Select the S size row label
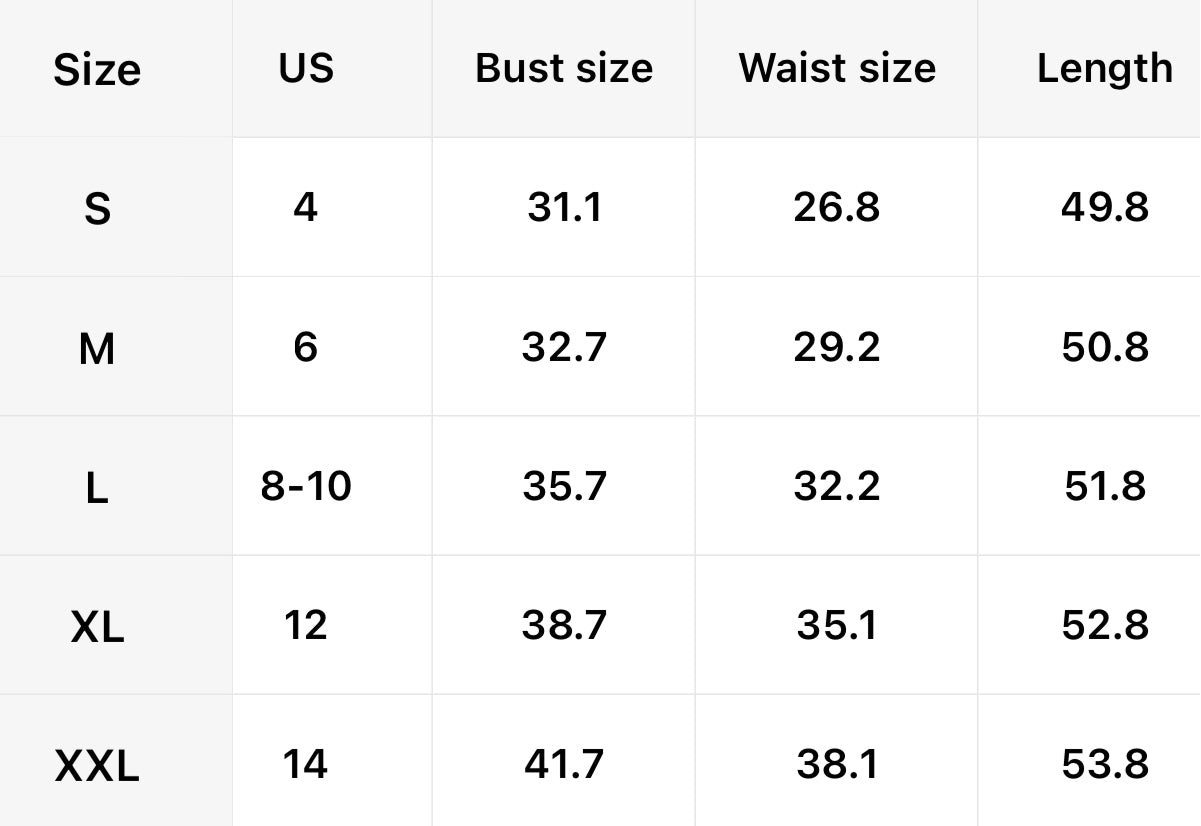Image resolution: width=1201 pixels, height=826 pixels. click(97, 209)
